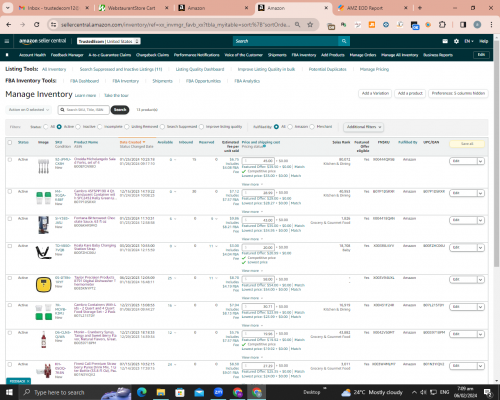Viewport: 500px width, 400px height.
Task: Click the bookmark flag icon in navigation bar
Action: tap(7, 55)
